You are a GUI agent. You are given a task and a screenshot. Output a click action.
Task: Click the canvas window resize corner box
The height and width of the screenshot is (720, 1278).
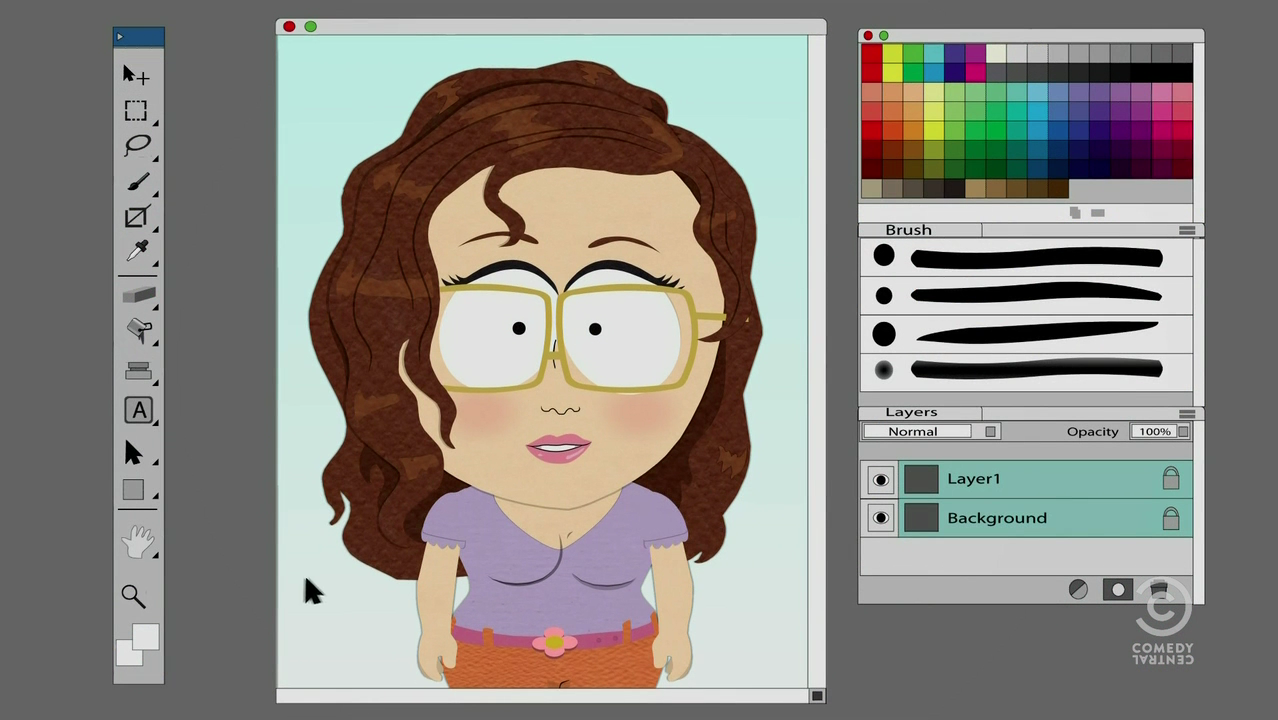pyautogui.click(x=817, y=696)
